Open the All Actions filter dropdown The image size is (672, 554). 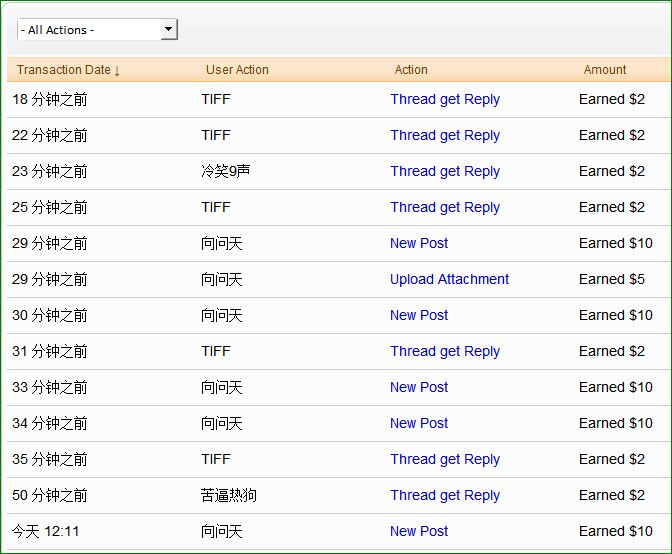(x=97, y=30)
